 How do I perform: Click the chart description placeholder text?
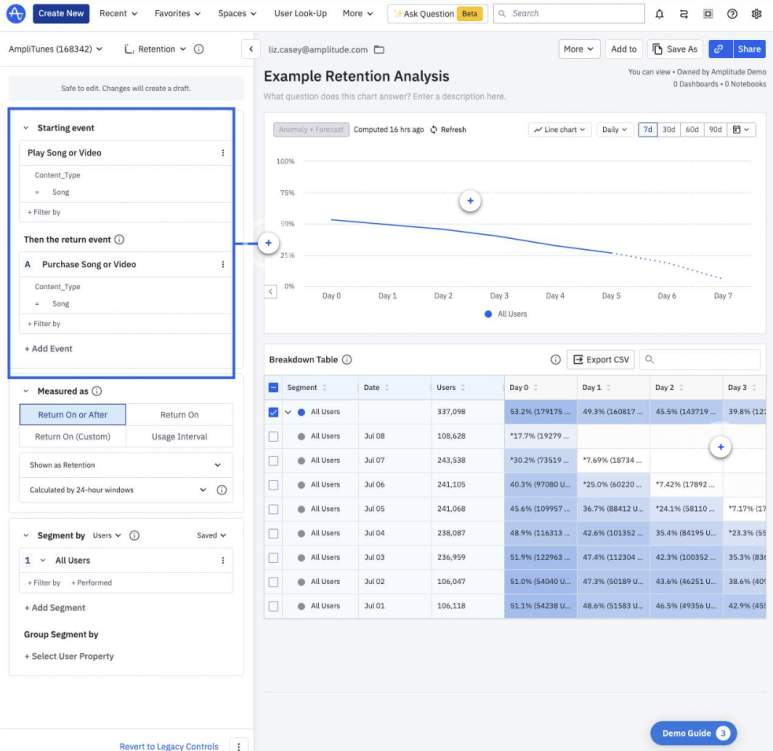pos(385,96)
